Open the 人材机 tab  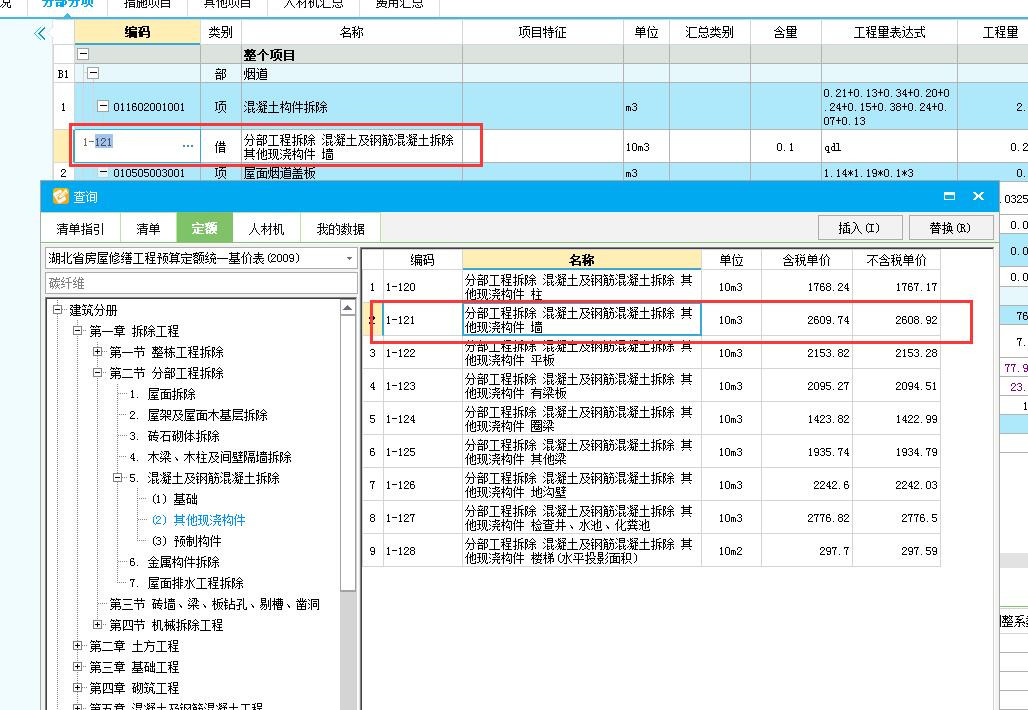(x=266, y=229)
